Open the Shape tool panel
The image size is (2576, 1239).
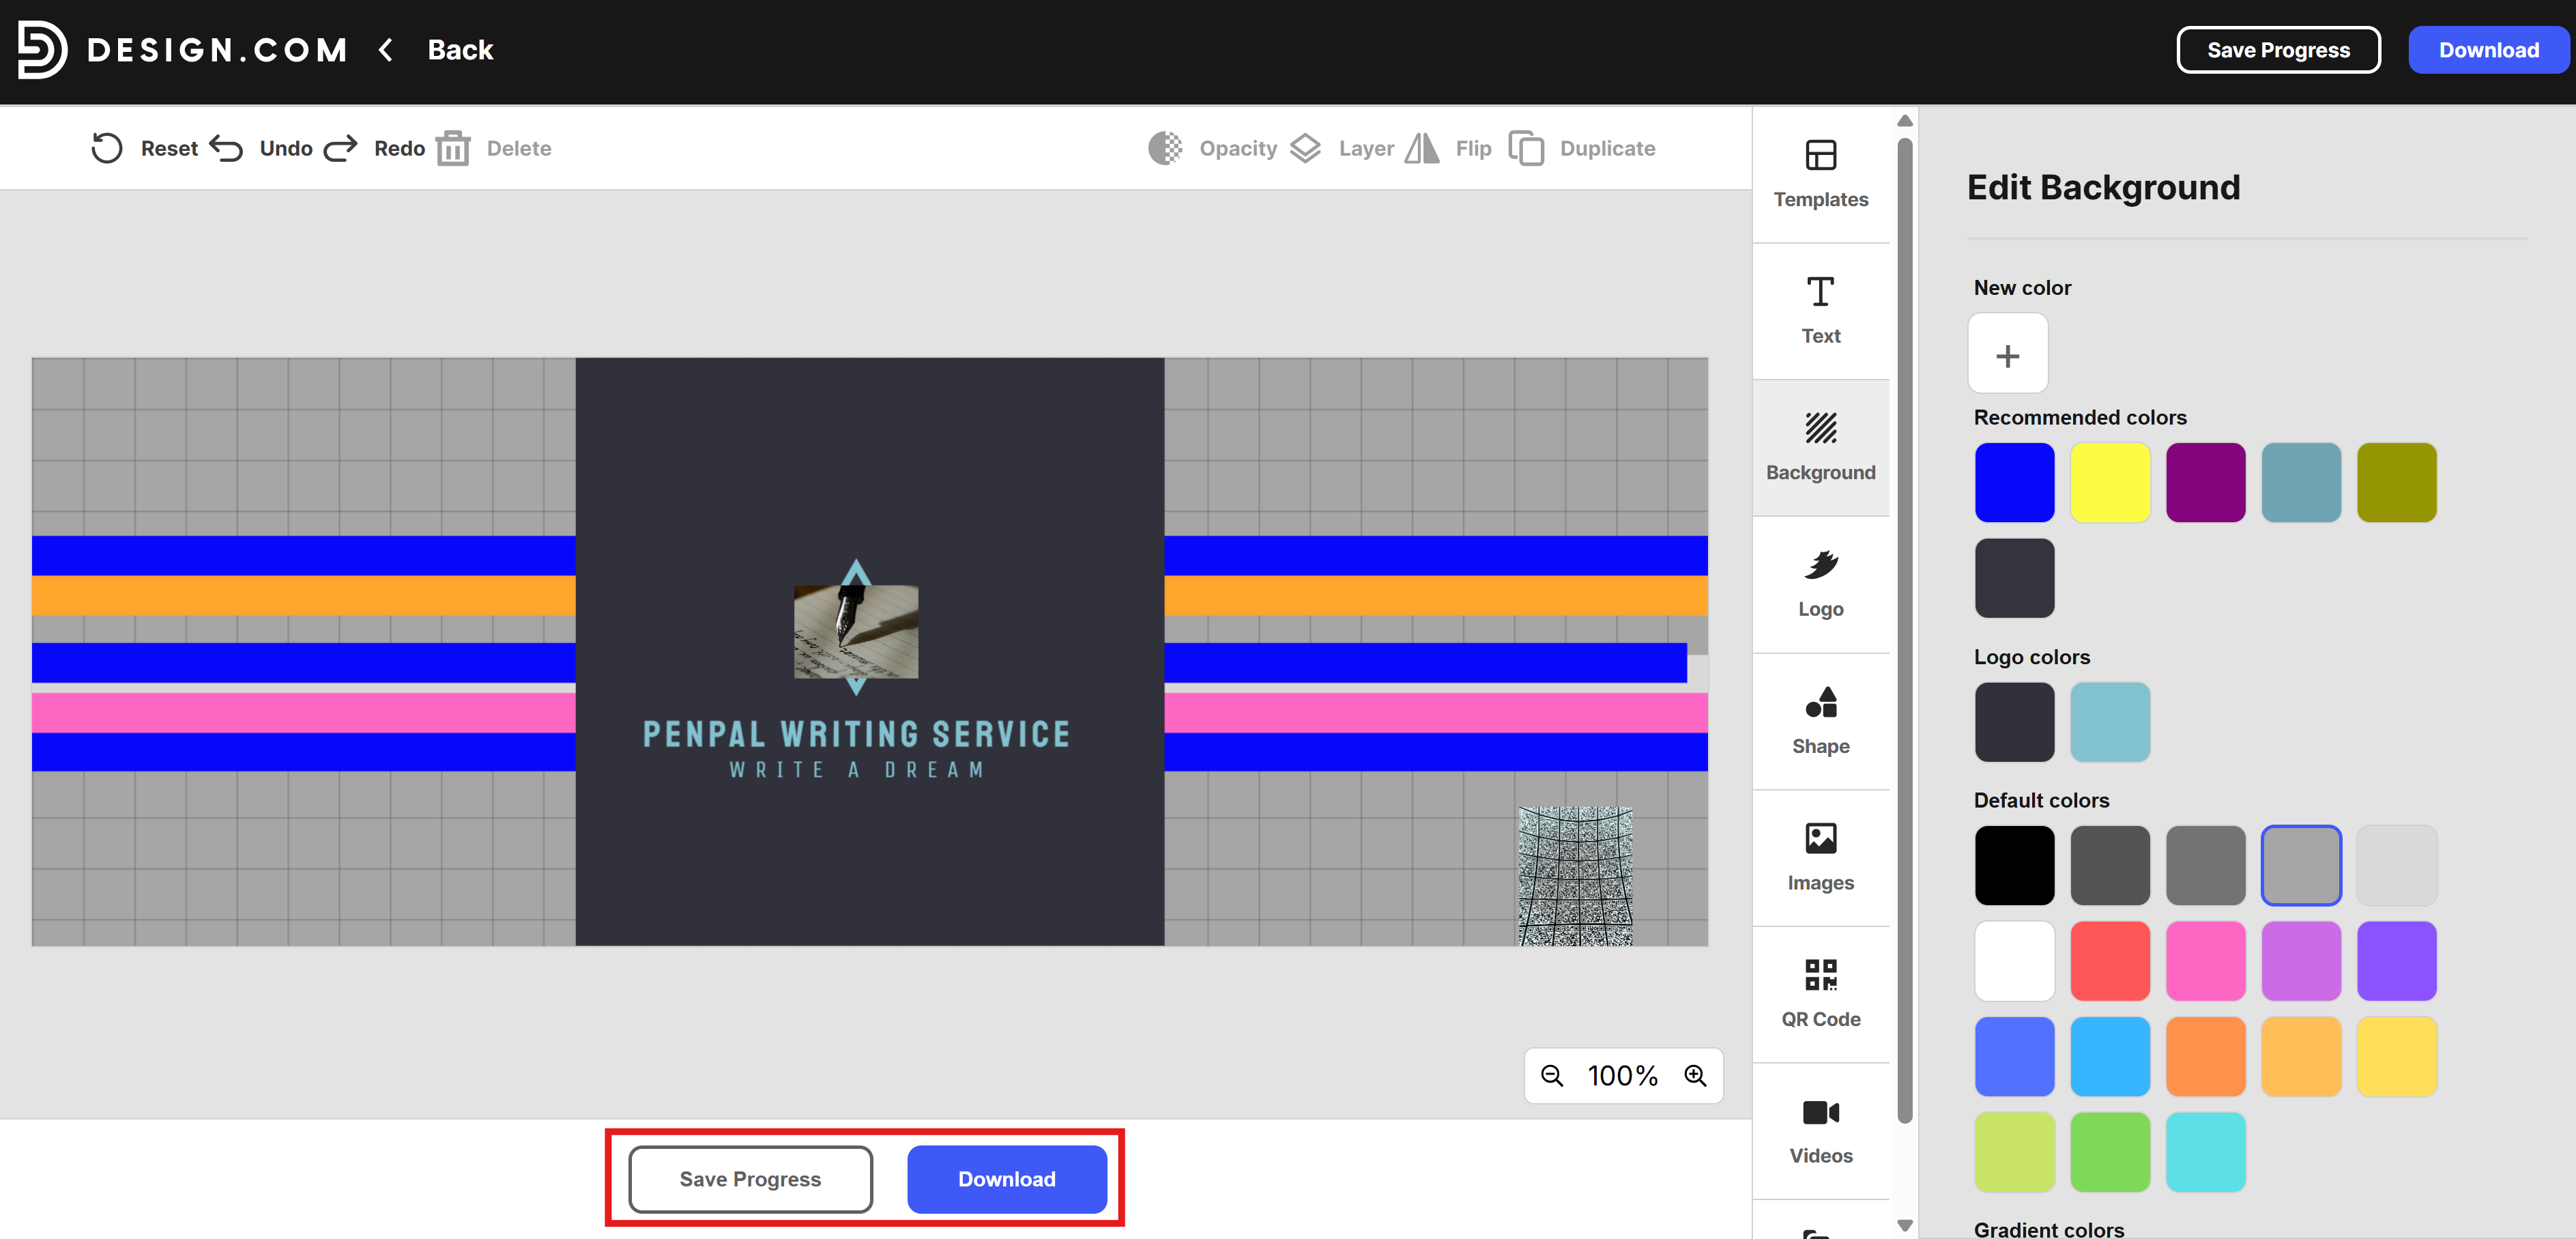(x=1820, y=720)
